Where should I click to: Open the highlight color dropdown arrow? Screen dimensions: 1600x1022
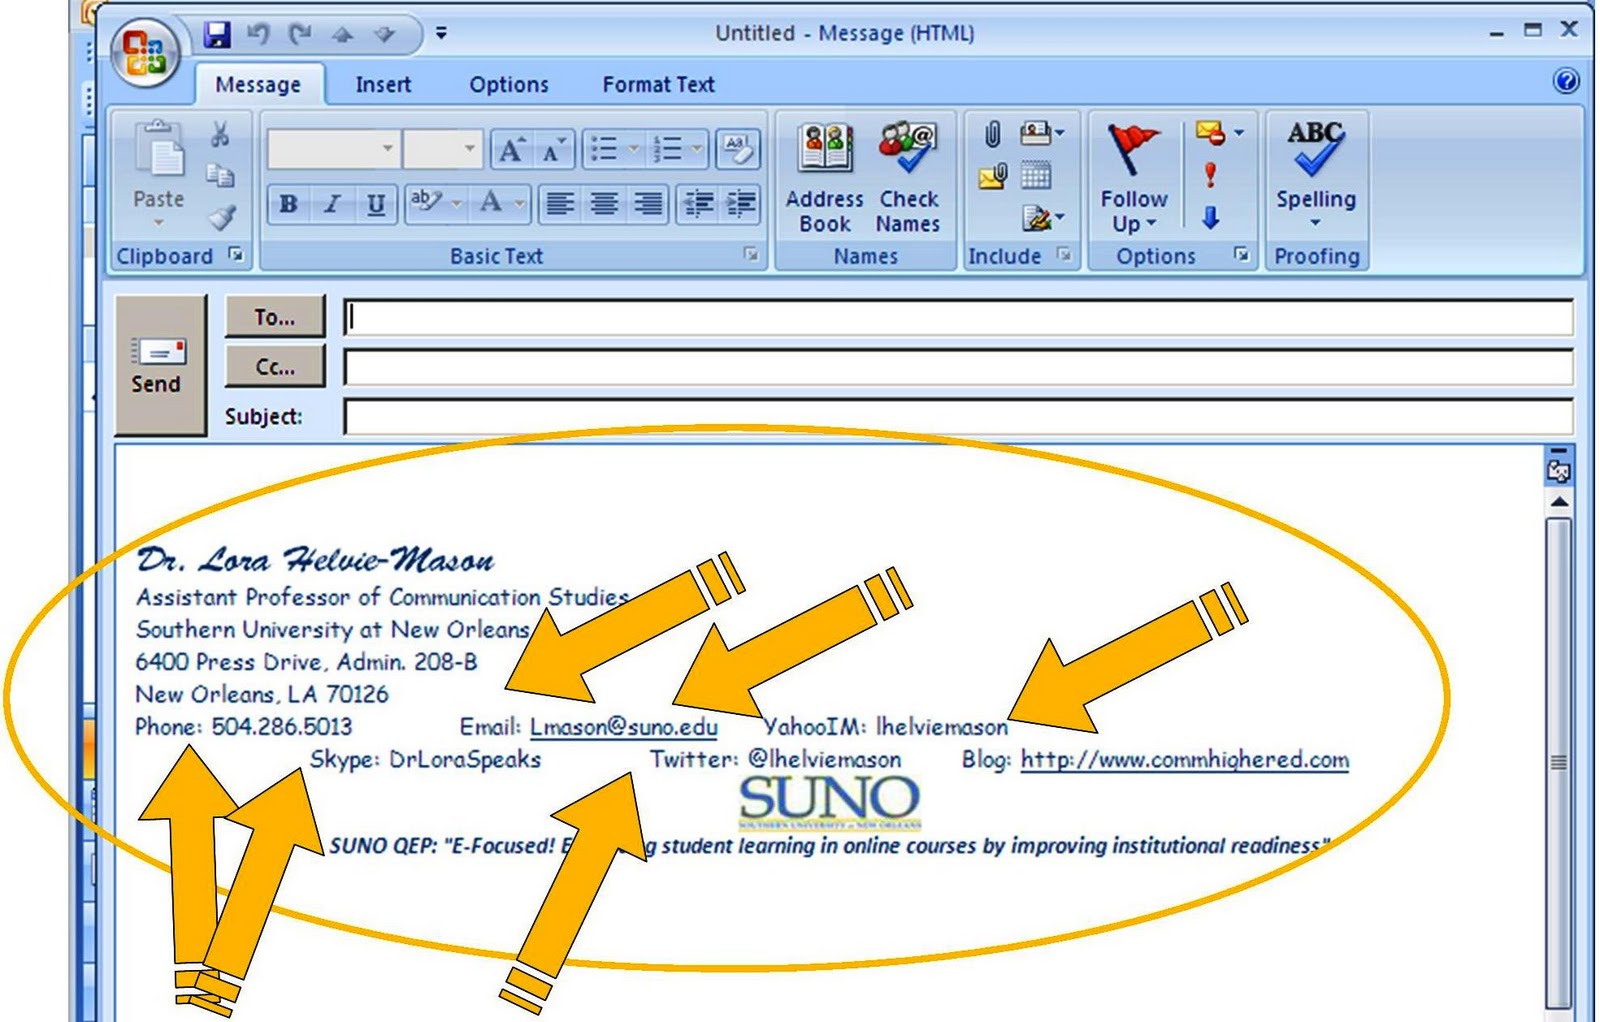pos(457,204)
